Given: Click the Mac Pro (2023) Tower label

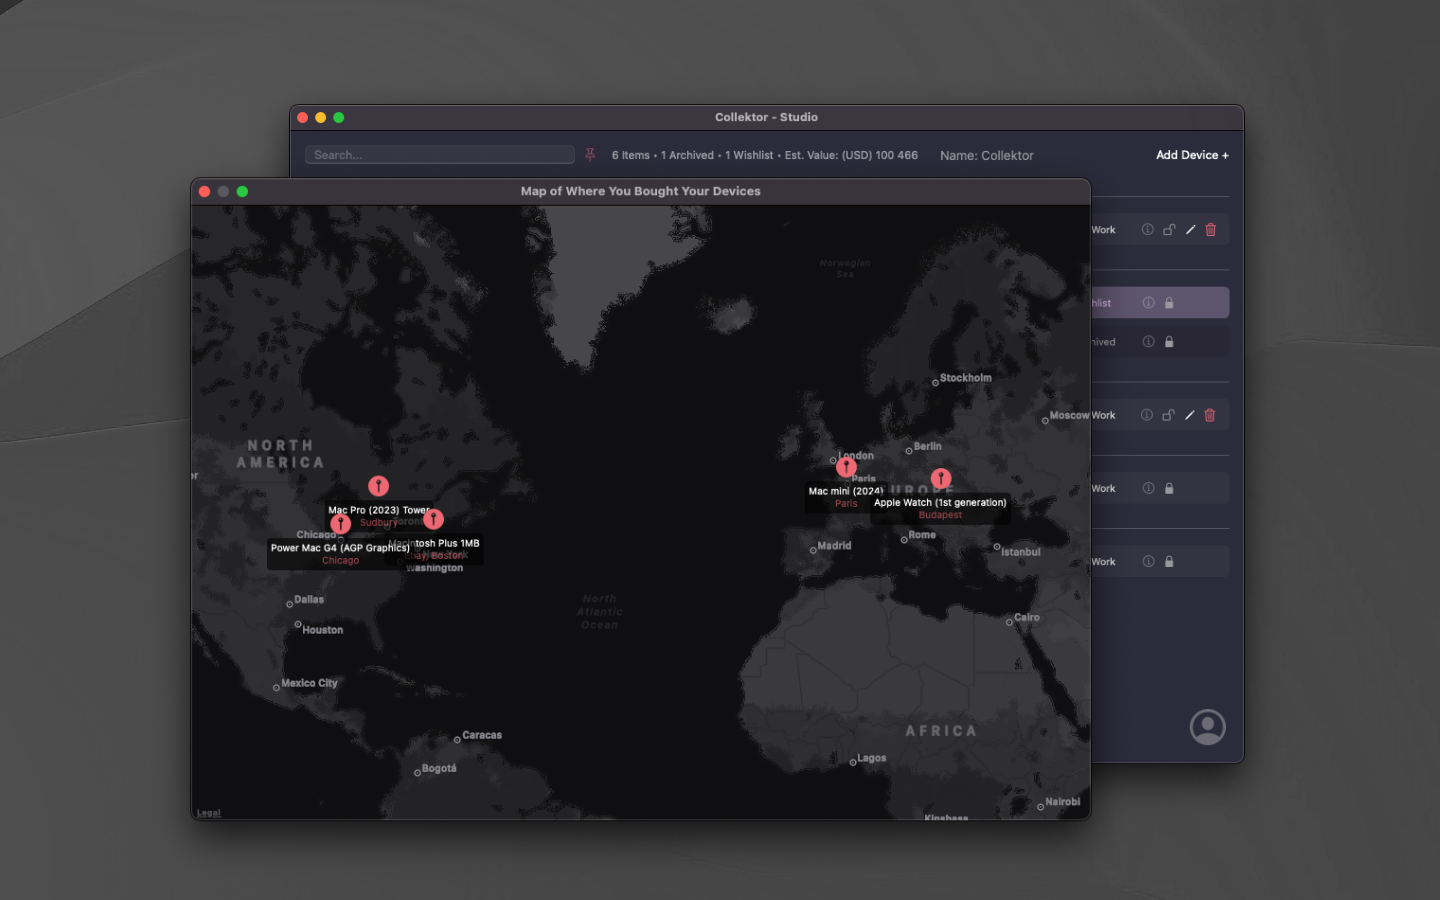Looking at the screenshot, I should pyautogui.click(x=379, y=510).
